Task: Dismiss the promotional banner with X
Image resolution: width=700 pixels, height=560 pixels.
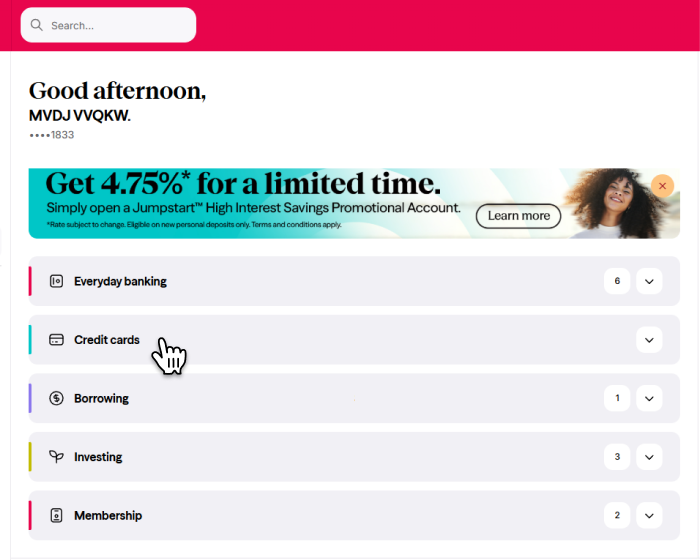Action: pos(662,185)
